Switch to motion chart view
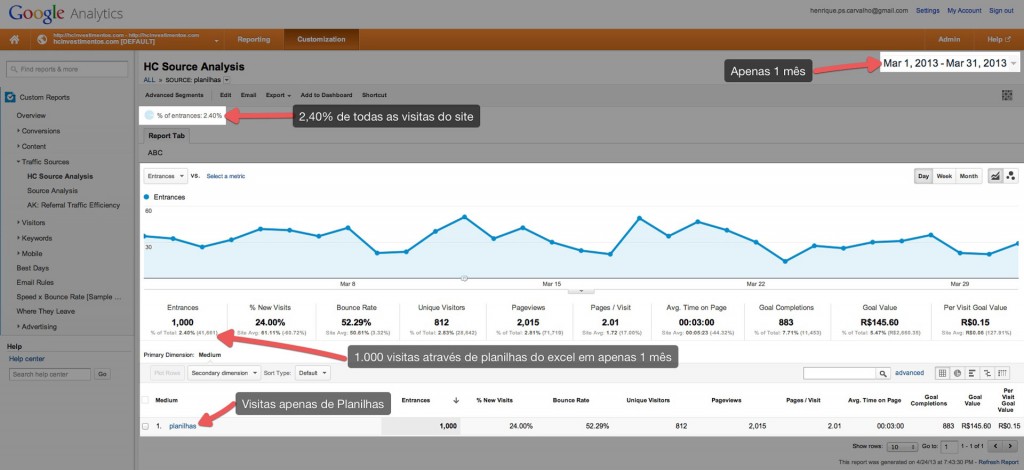The width and height of the screenshot is (1024, 470). pos(1012,176)
